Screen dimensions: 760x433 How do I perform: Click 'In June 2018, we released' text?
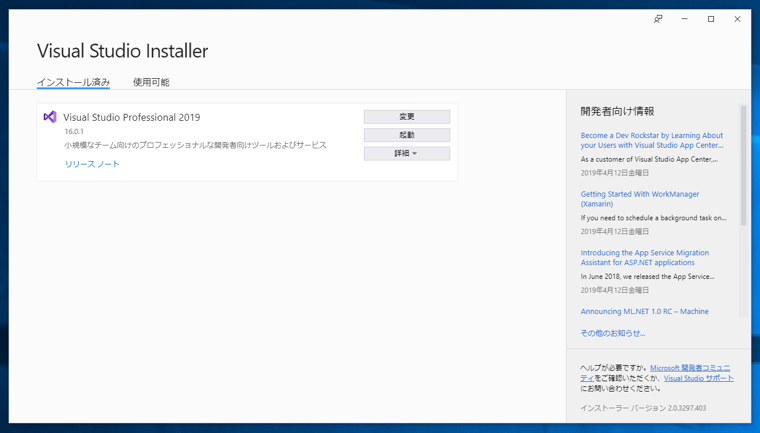tap(648, 276)
